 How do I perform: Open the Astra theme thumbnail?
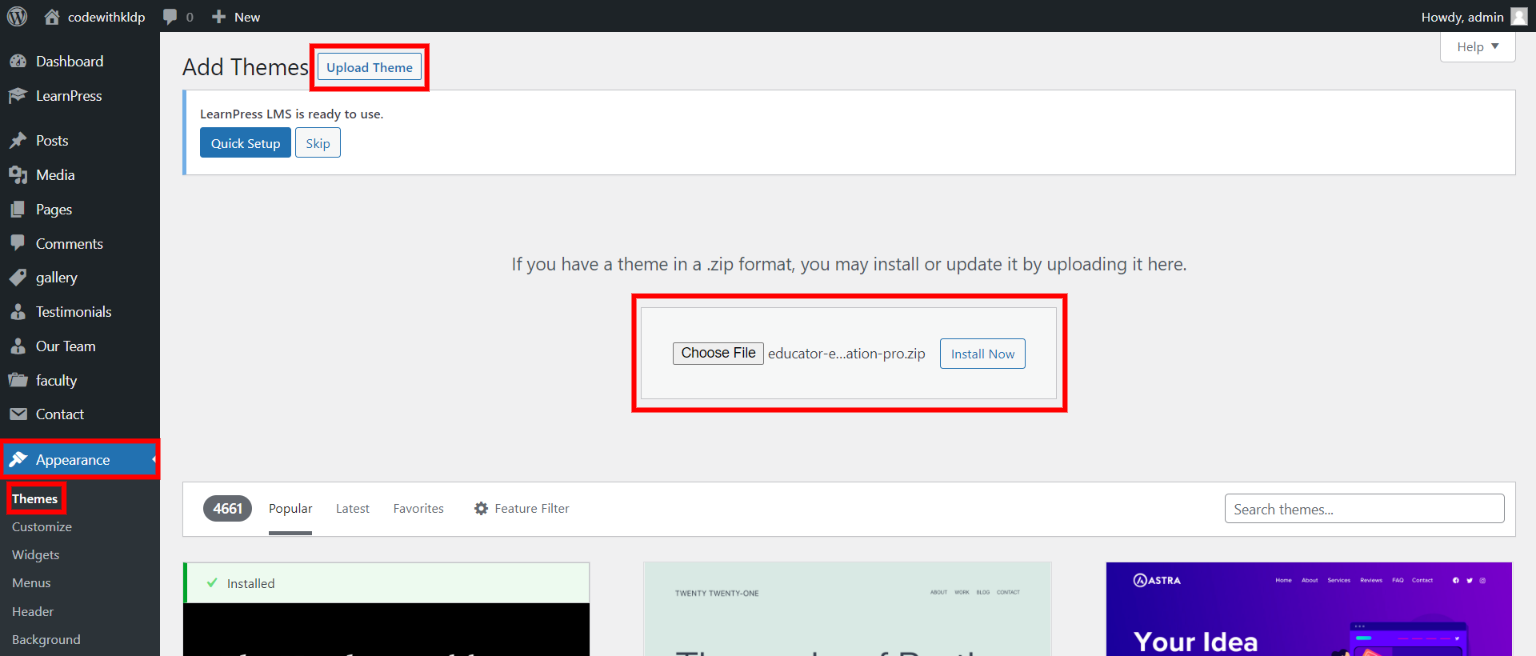pos(1310,609)
